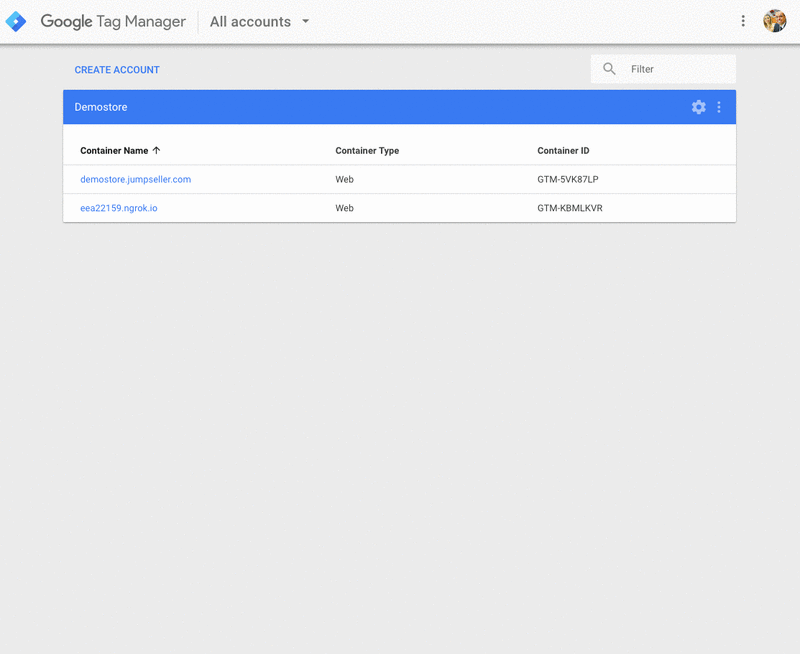
Task: Click the Container ID column header
Action: click(x=563, y=151)
